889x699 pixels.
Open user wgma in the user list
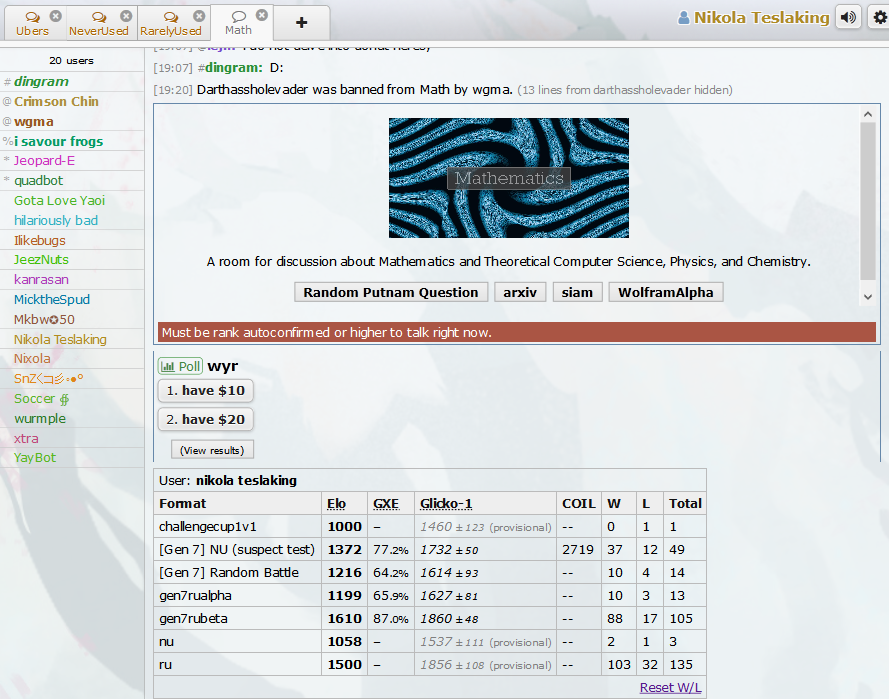[x=34, y=121]
